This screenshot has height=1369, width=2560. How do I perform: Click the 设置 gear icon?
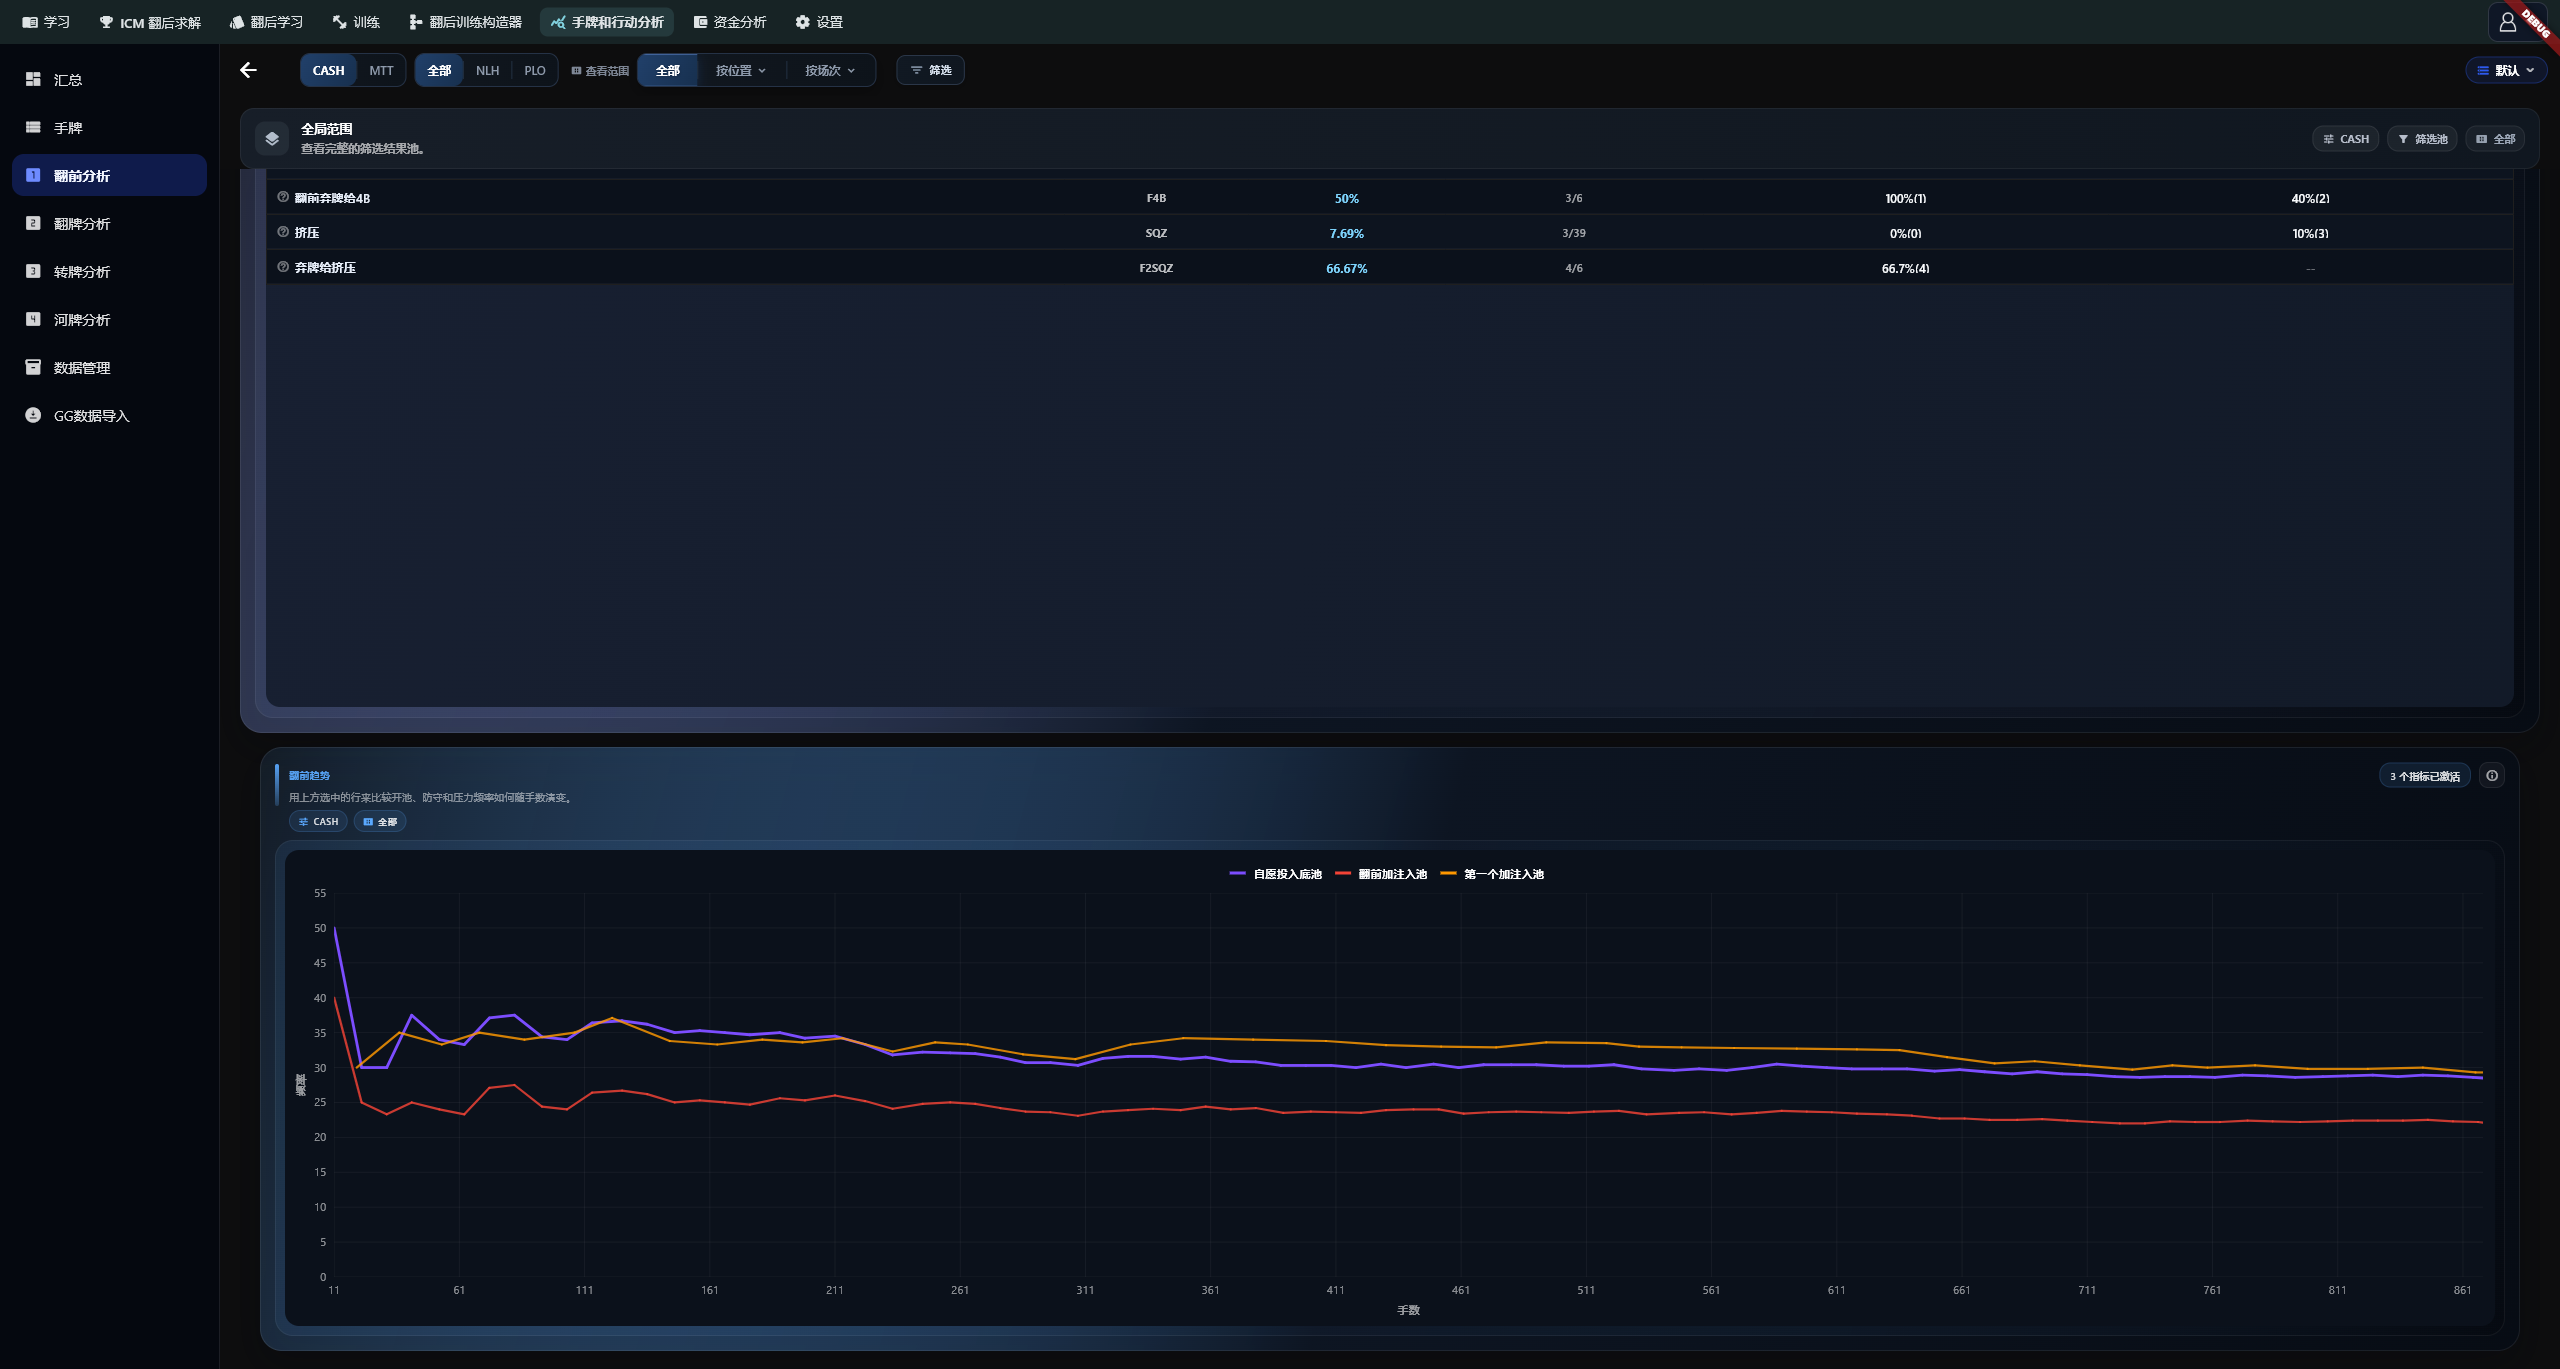pyautogui.click(x=802, y=22)
